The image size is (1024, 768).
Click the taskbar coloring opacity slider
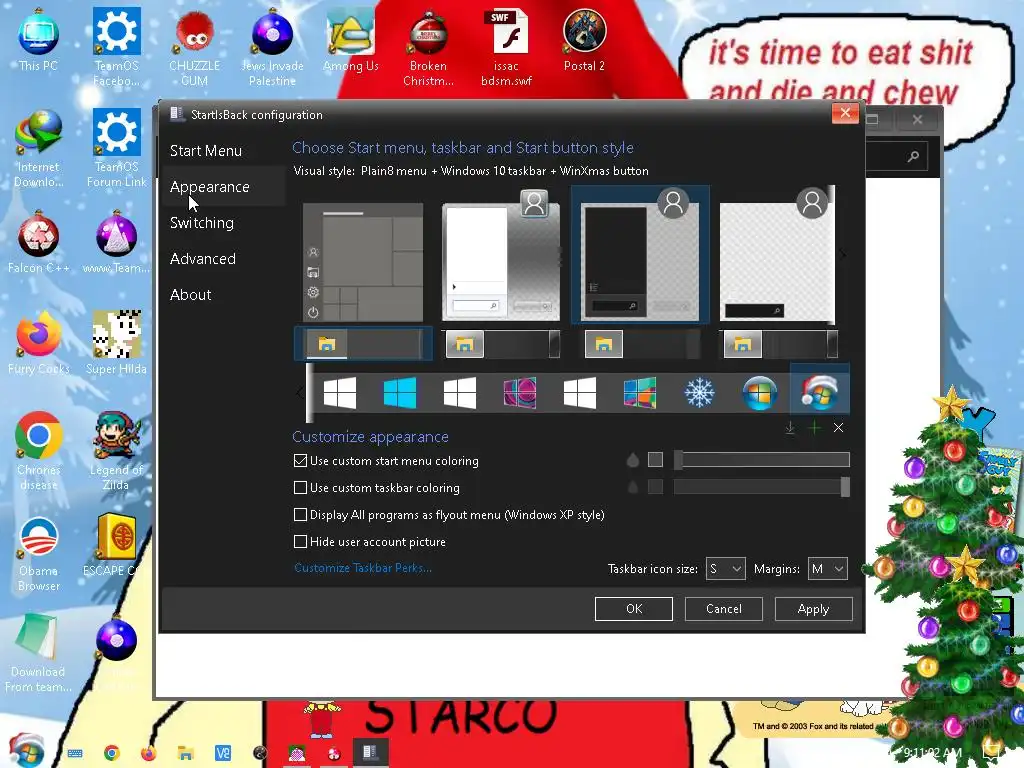761,487
